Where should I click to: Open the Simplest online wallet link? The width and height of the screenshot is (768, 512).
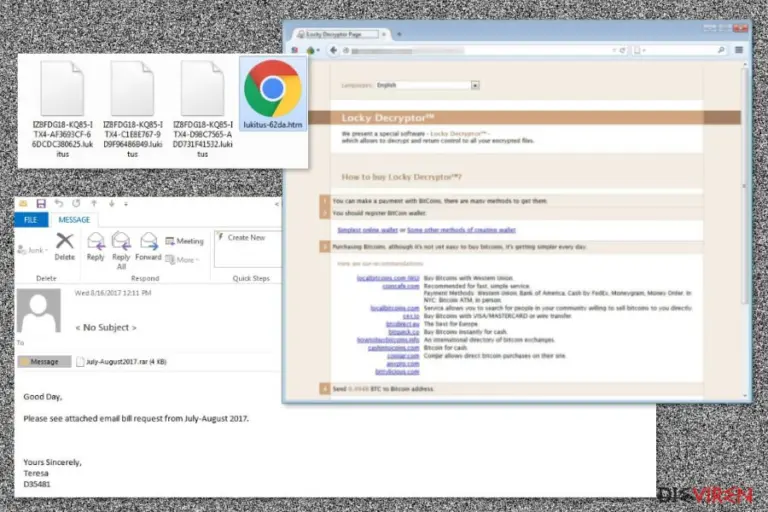click(367, 230)
